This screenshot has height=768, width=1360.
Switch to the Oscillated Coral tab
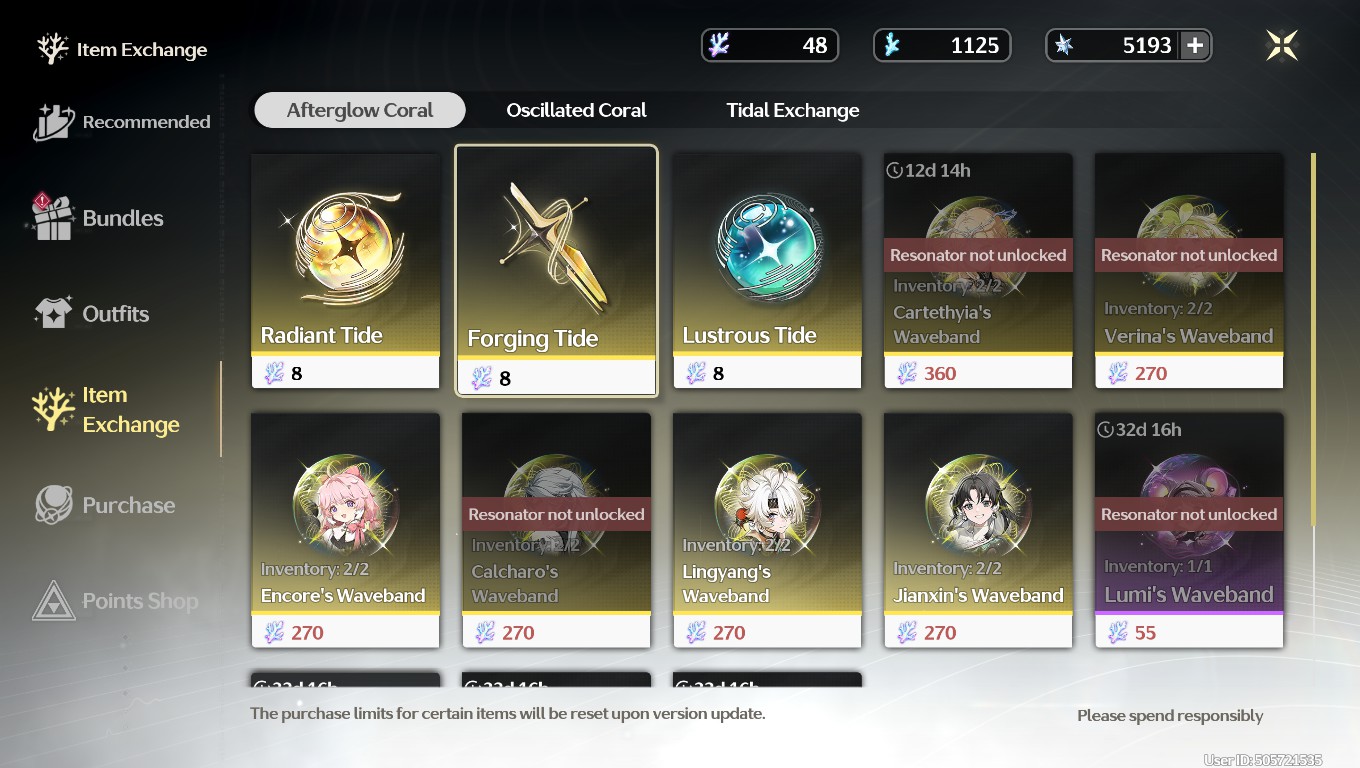(x=576, y=110)
